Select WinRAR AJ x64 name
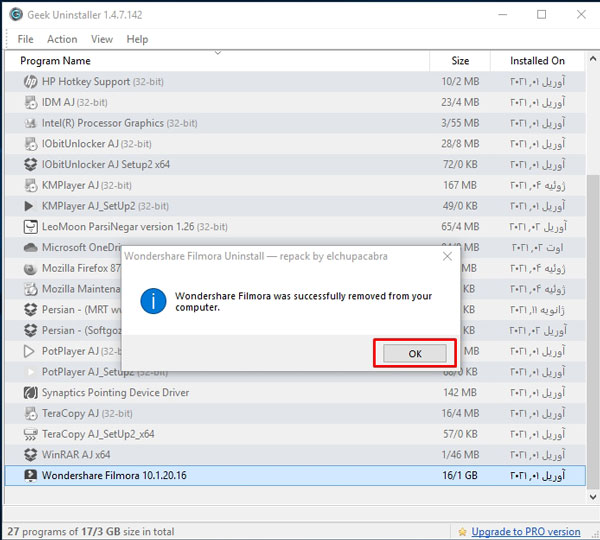The image size is (600, 540). tap(76, 455)
